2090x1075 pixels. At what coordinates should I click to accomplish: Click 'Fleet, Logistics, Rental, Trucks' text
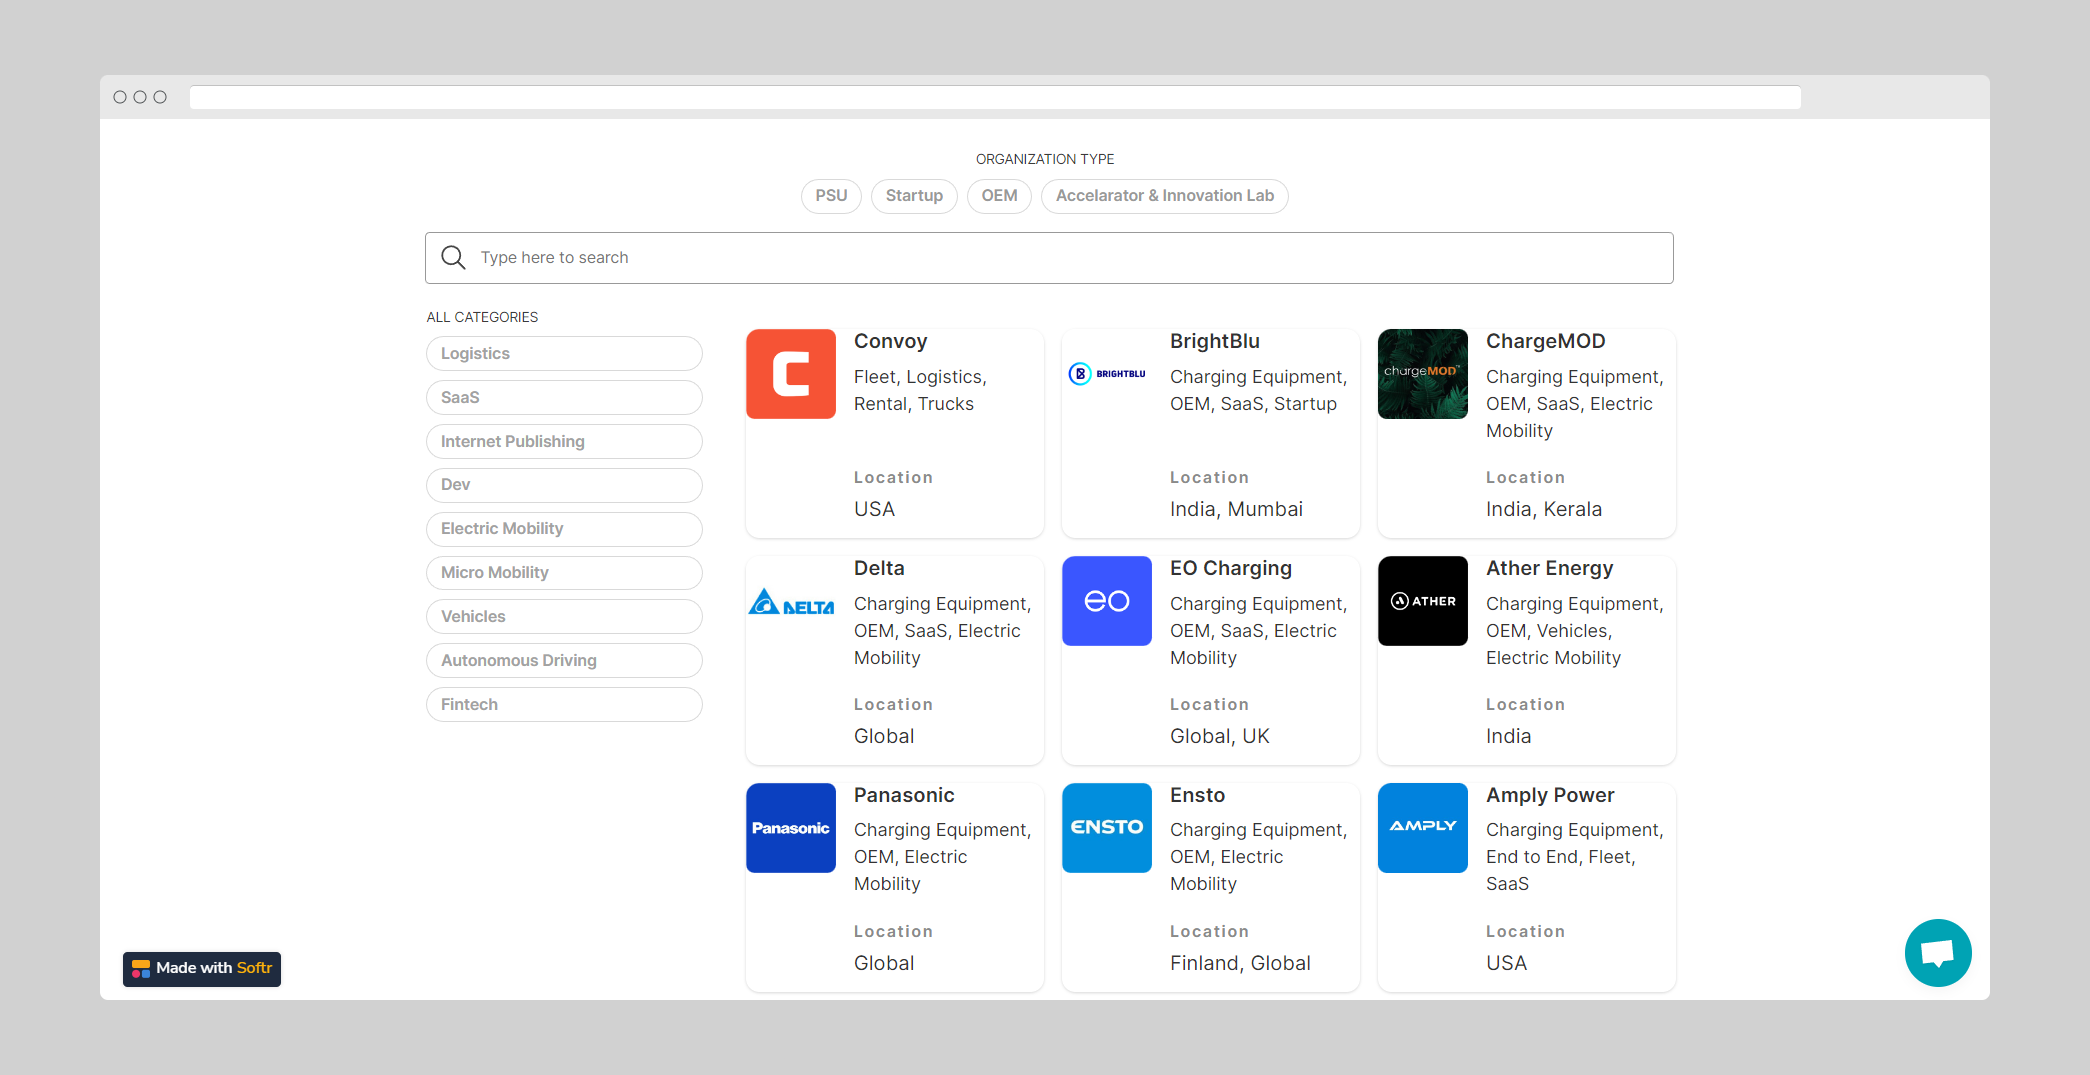tap(920, 390)
